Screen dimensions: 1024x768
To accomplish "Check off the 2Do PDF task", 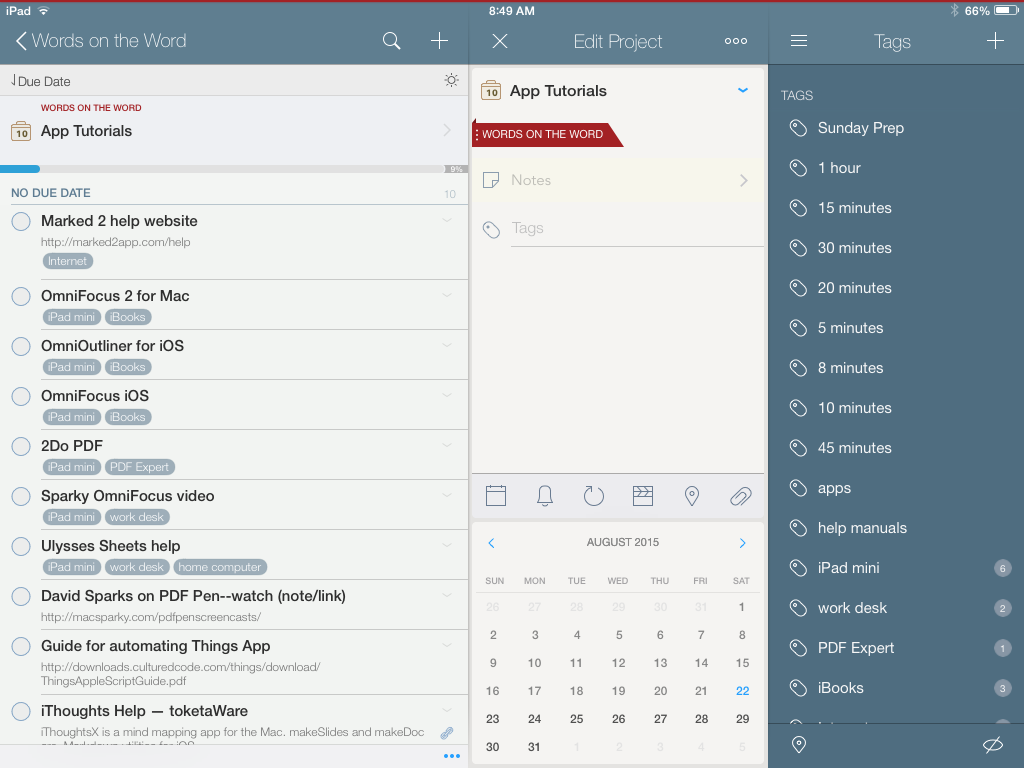I will [x=21, y=447].
